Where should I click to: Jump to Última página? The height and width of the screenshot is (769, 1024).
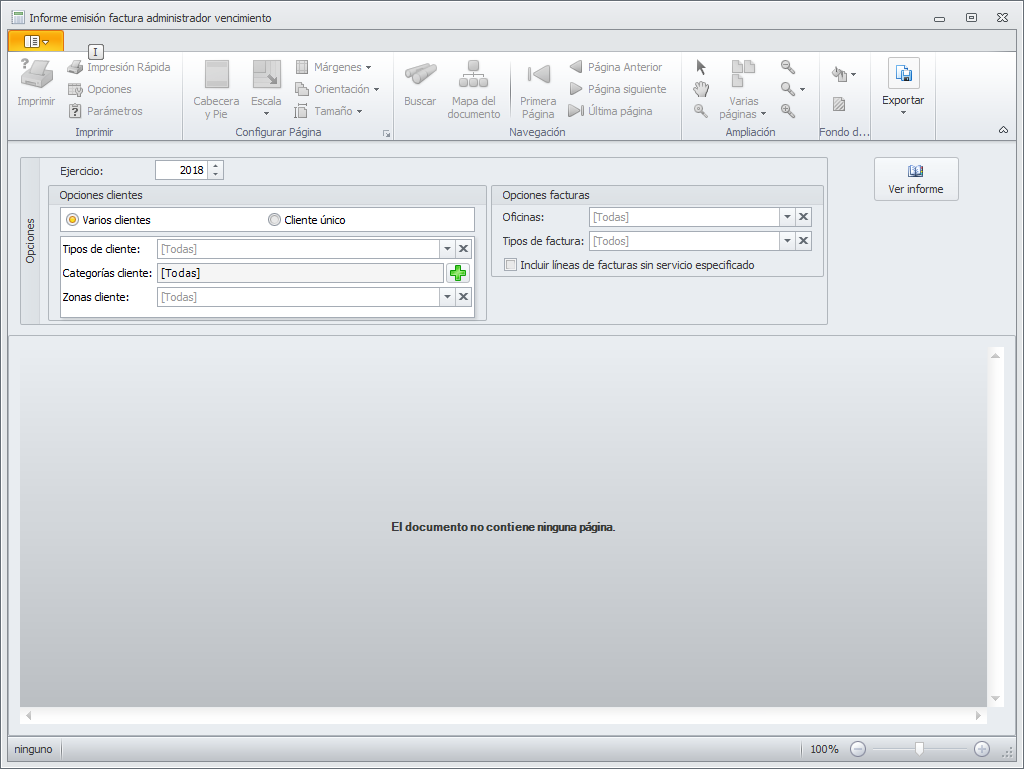pyautogui.click(x=611, y=111)
